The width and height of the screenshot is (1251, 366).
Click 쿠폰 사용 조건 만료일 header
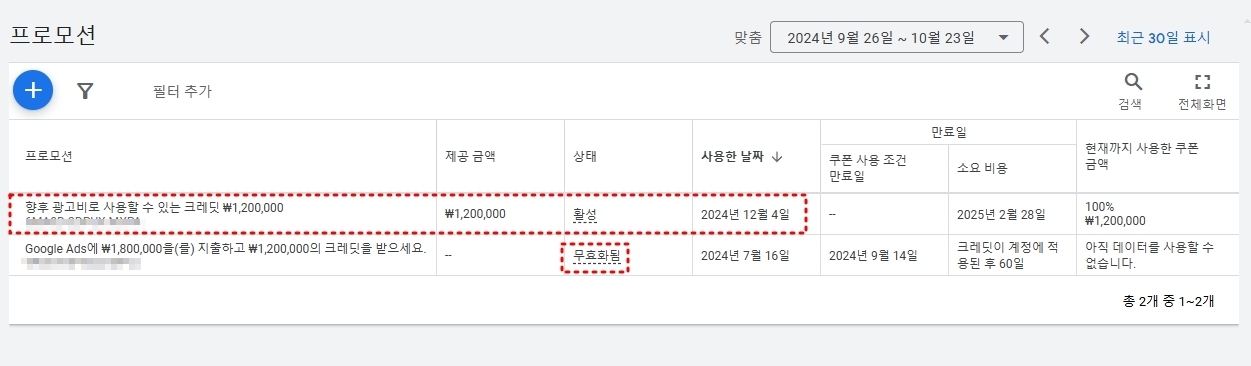(867, 168)
